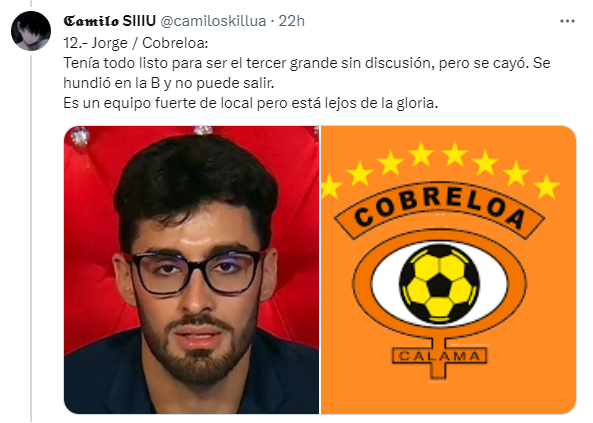The image size is (593, 423).
Task: Click the black-framed glasses in the photo
Action: [194, 272]
